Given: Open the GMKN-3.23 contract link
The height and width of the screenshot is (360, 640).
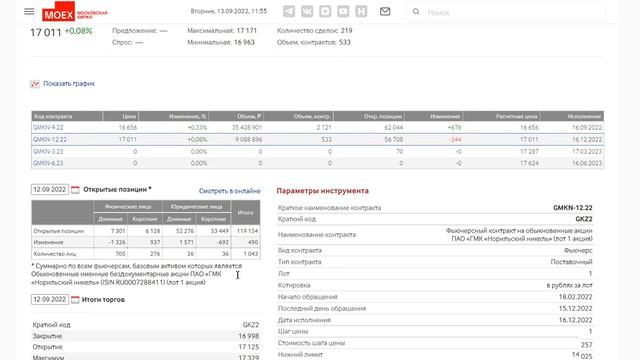Looking at the screenshot, I should point(48,151).
